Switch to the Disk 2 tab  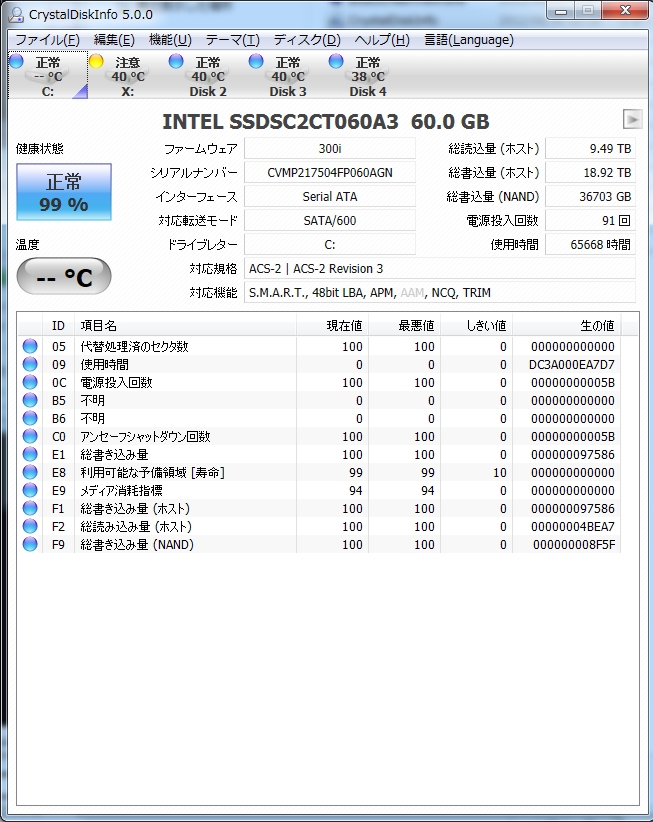[208, 76]
